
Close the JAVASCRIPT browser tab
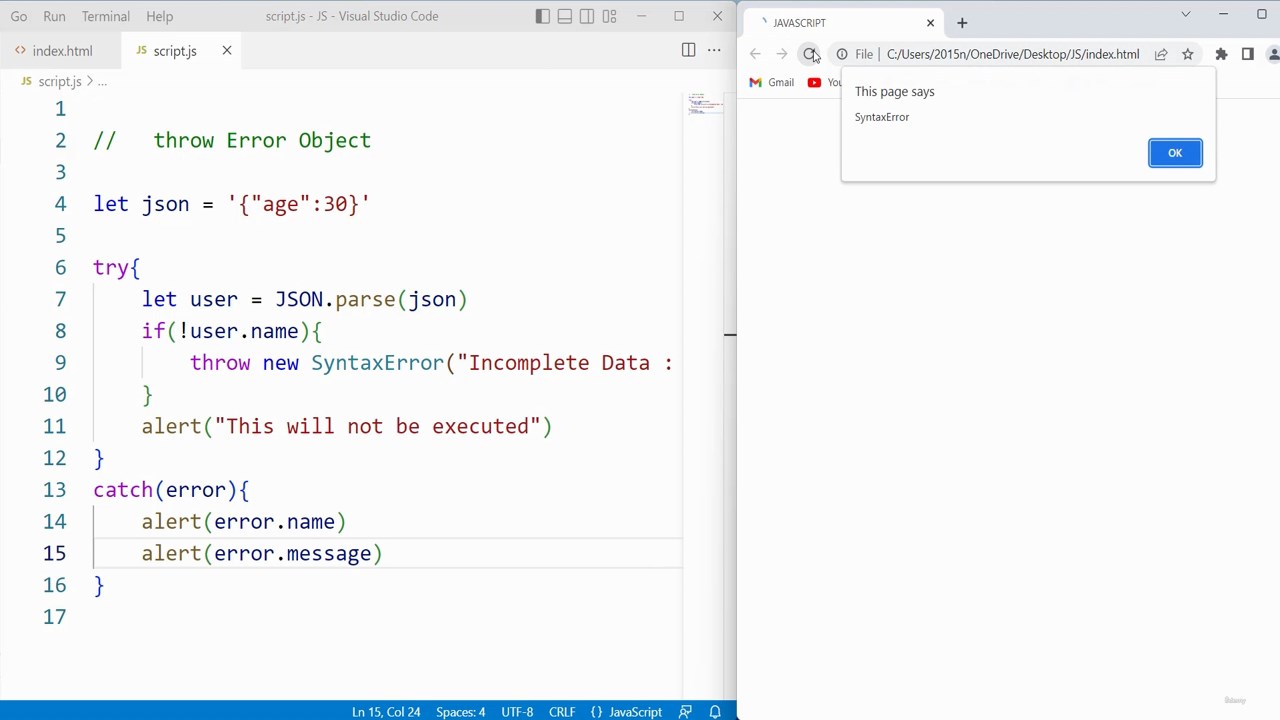930,22
